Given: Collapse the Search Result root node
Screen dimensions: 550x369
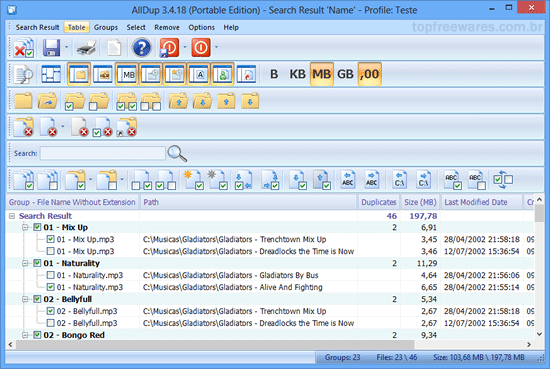Looking at the screenshot, I should coord(12,216).
